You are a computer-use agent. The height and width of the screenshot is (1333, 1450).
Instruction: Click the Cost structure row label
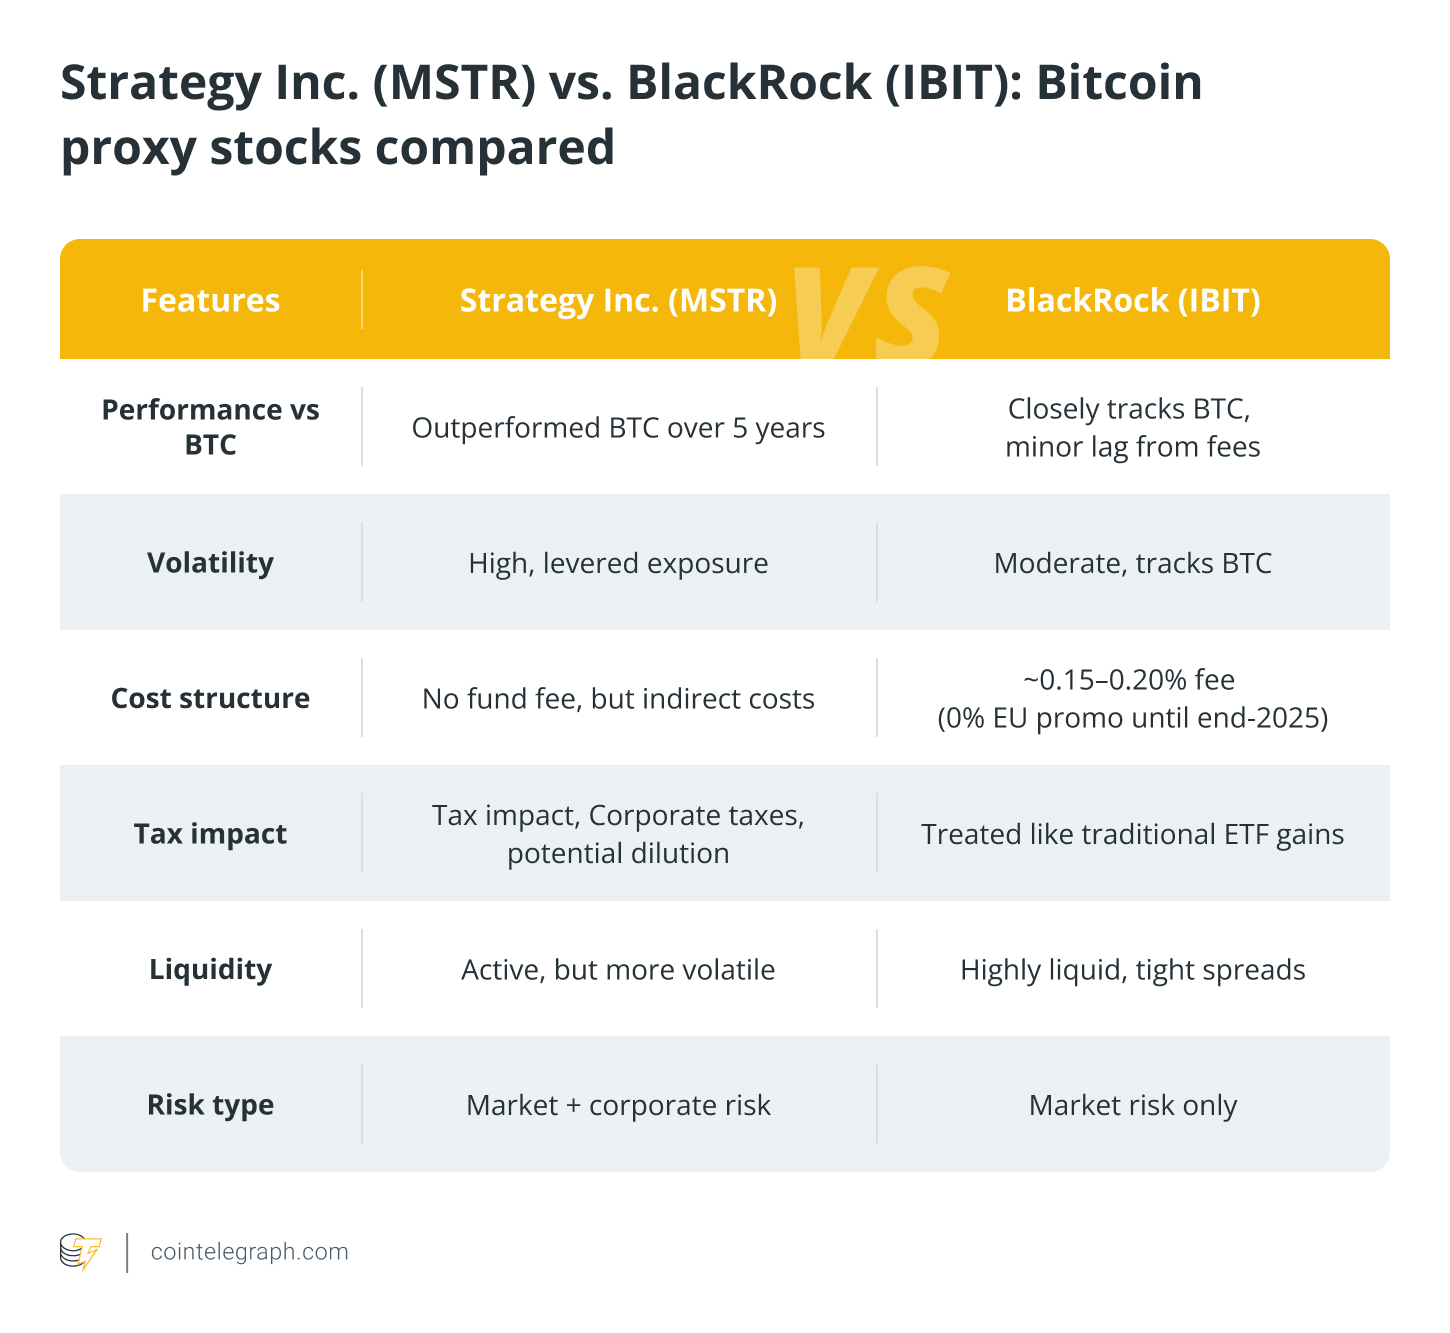click(x=210, y=698)
